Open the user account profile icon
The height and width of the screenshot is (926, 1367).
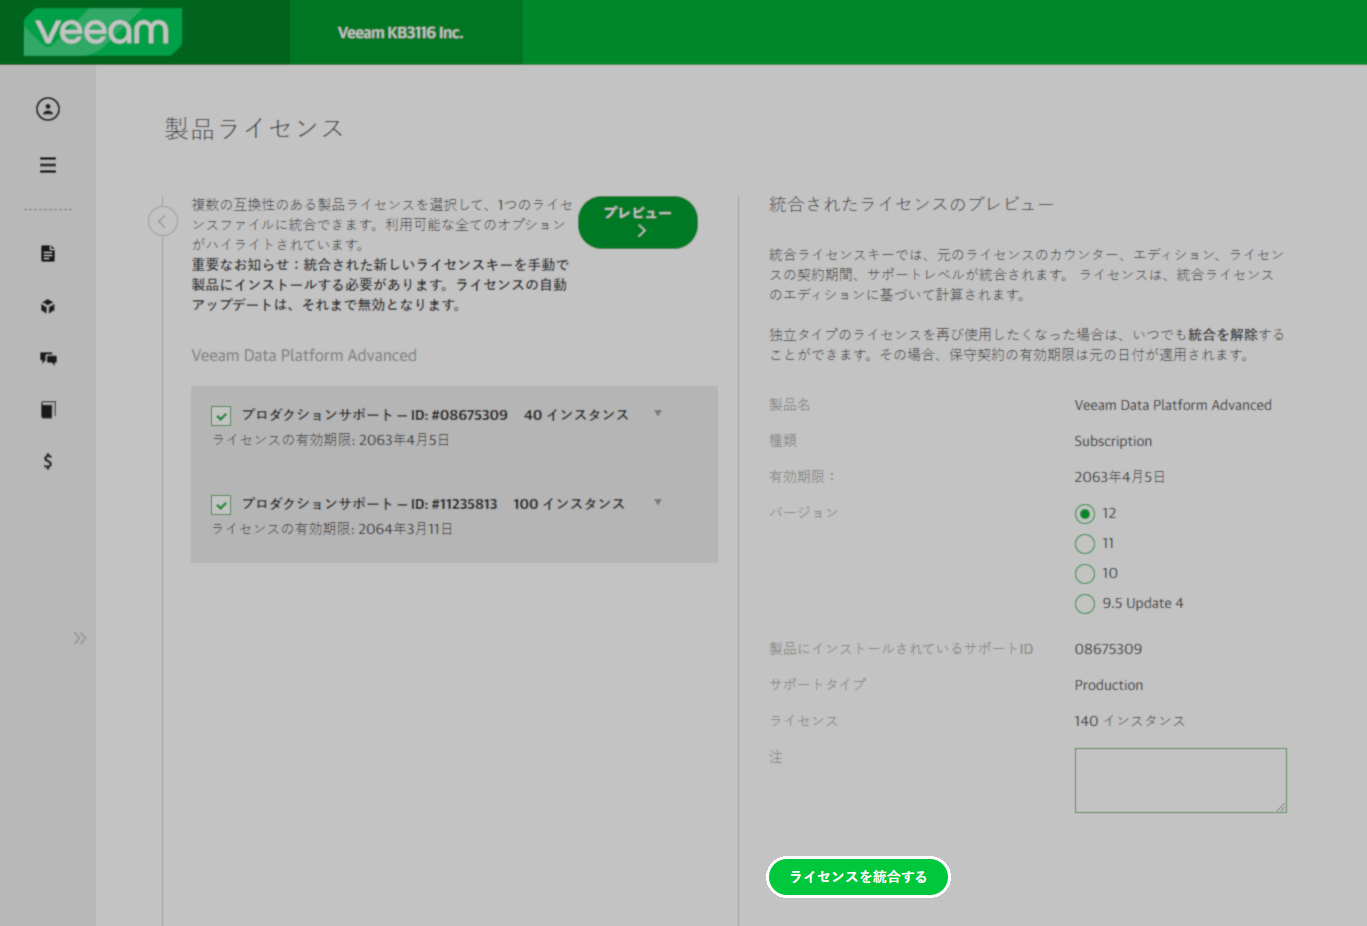tap(48, 109)
